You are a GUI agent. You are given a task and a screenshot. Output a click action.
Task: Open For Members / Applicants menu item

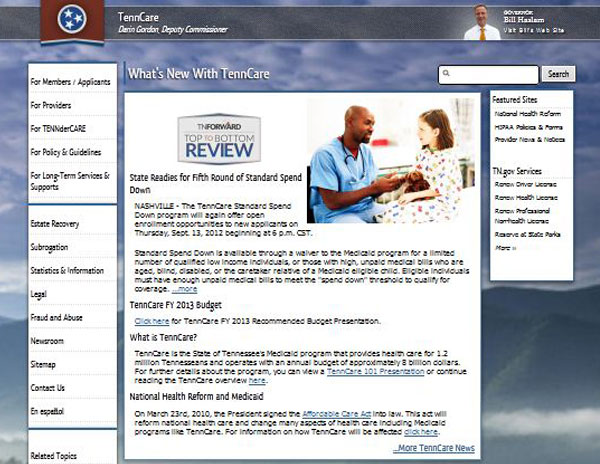70,82
